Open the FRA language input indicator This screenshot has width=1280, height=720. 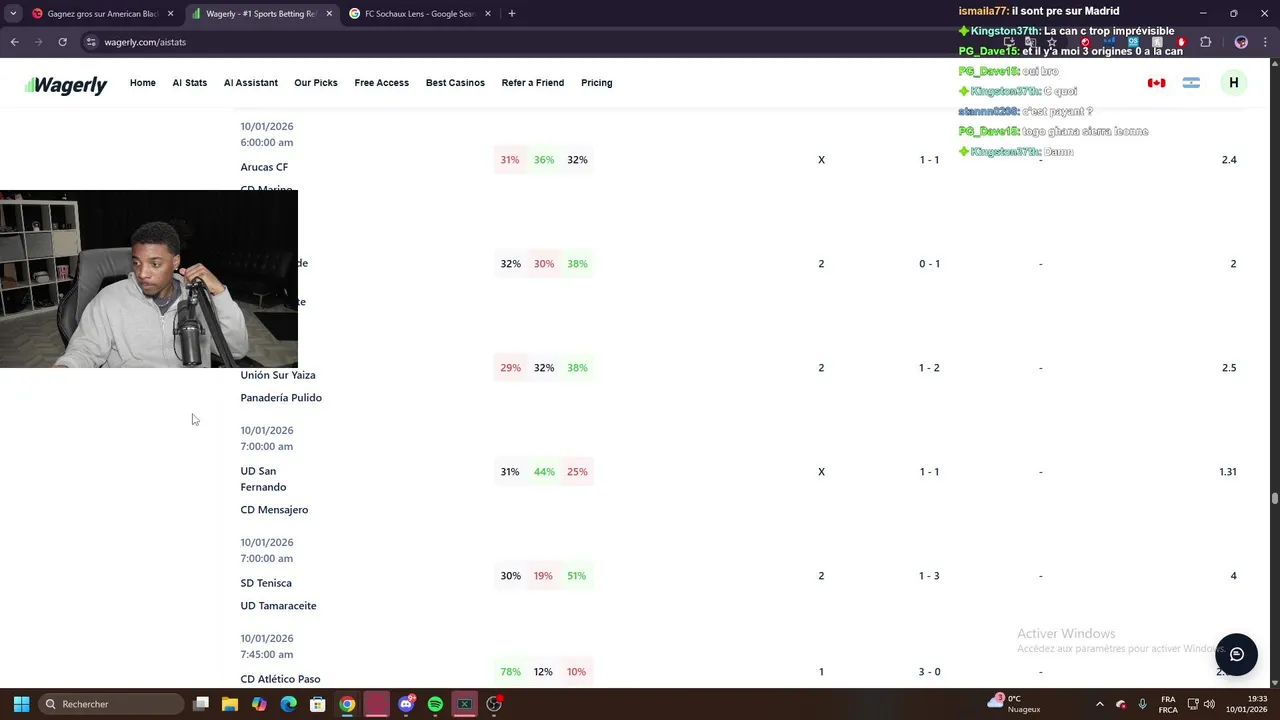tap(1168, 704)
